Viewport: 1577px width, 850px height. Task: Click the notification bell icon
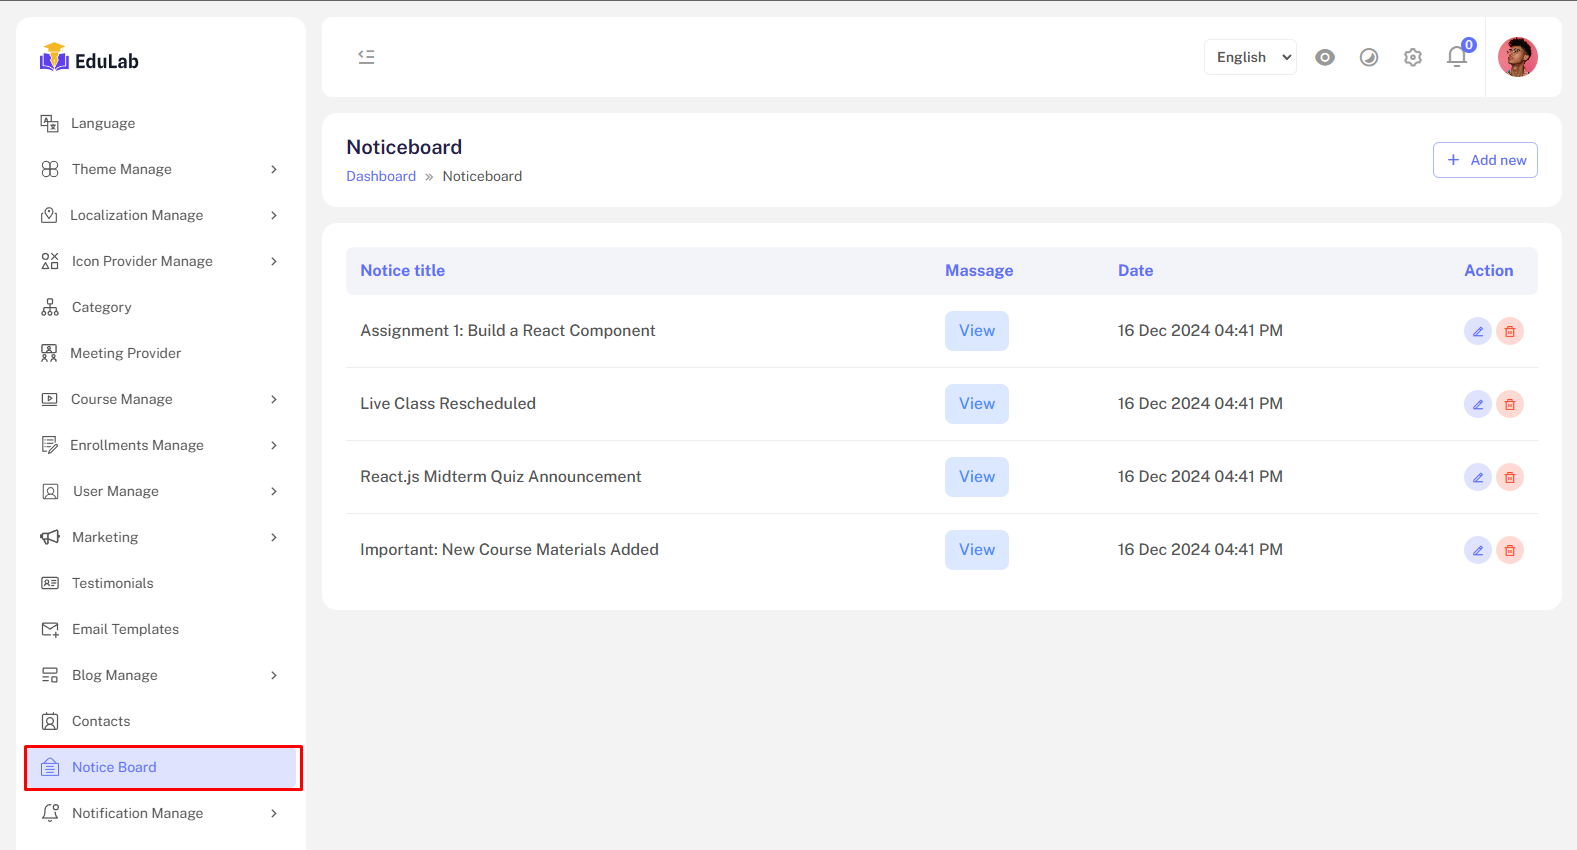pos(1456,57)
